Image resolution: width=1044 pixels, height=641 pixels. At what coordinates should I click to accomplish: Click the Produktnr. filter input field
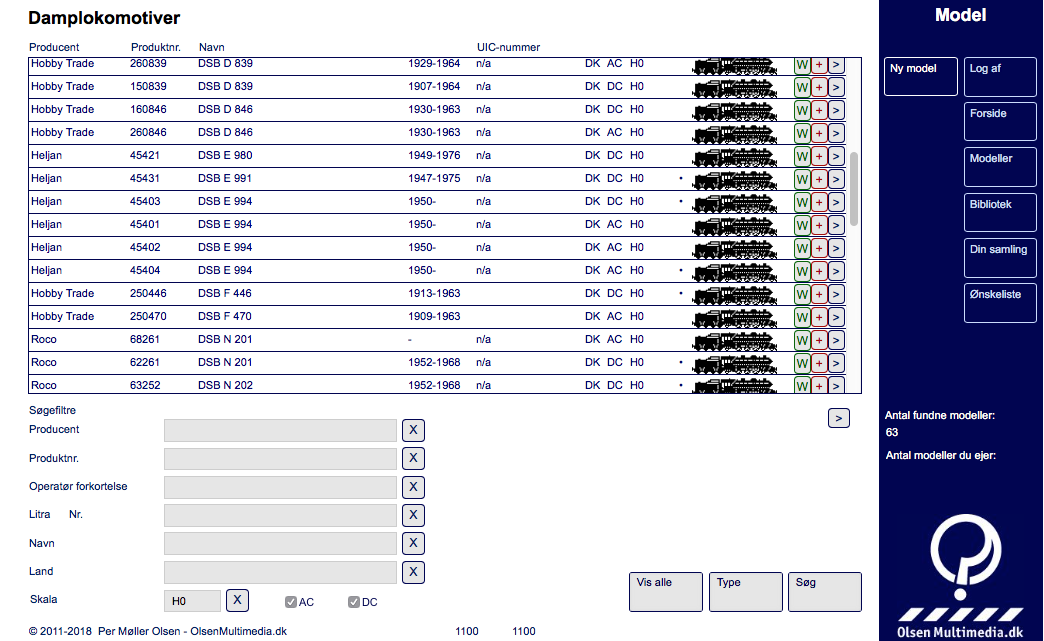click(x=280, y=458)
